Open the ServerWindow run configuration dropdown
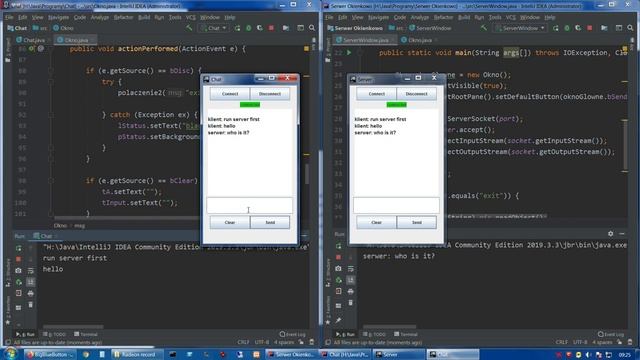The image size is (640, 360). (x=520, y=28)
